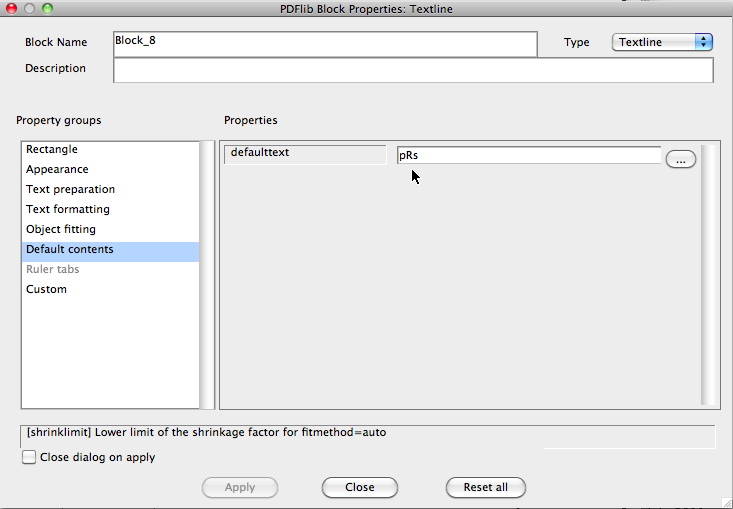Select the Text preparation property group

click(110, 189)
